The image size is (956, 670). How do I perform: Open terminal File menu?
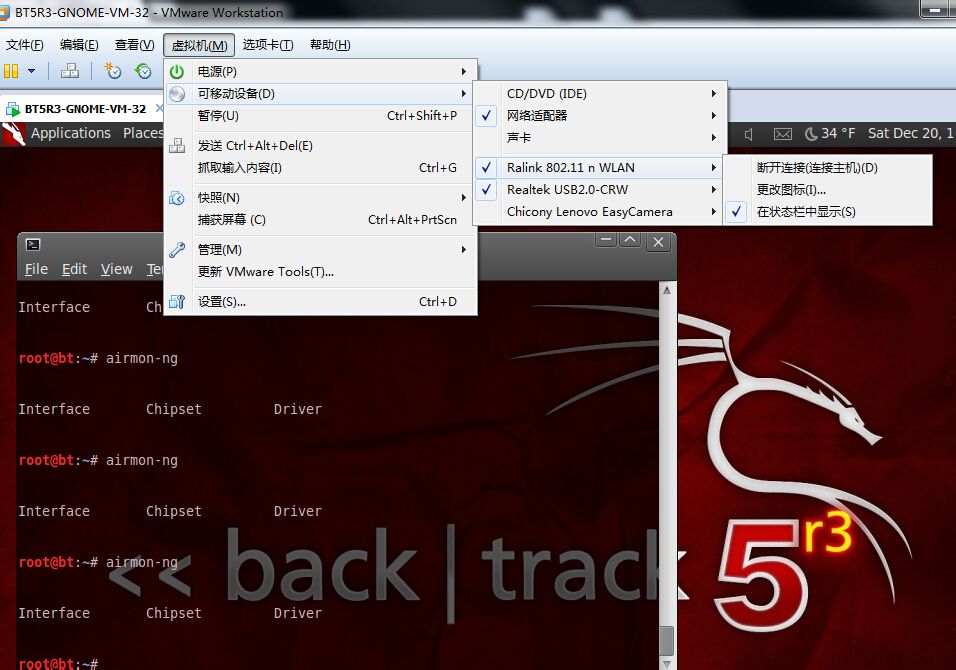36,269
